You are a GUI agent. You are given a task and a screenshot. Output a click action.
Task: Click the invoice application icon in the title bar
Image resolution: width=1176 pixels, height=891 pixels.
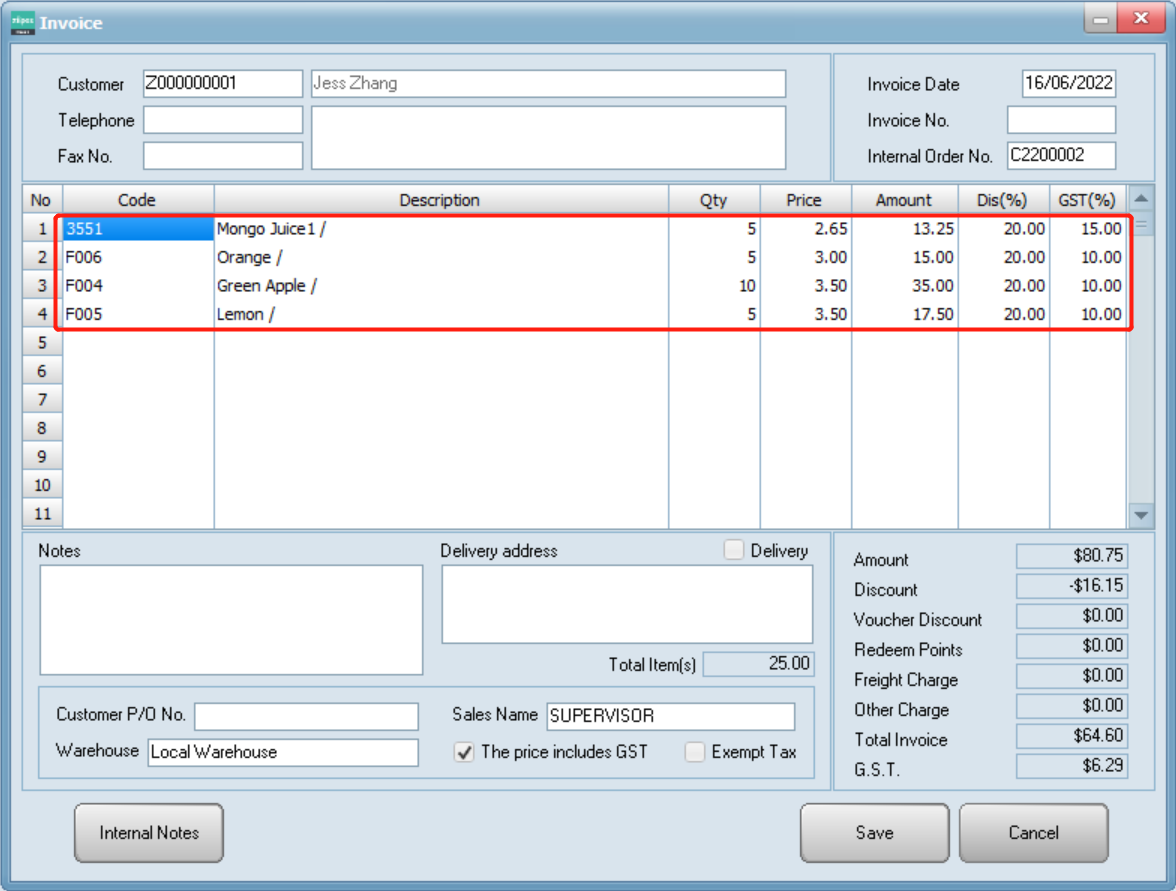[x=22, y=21]
